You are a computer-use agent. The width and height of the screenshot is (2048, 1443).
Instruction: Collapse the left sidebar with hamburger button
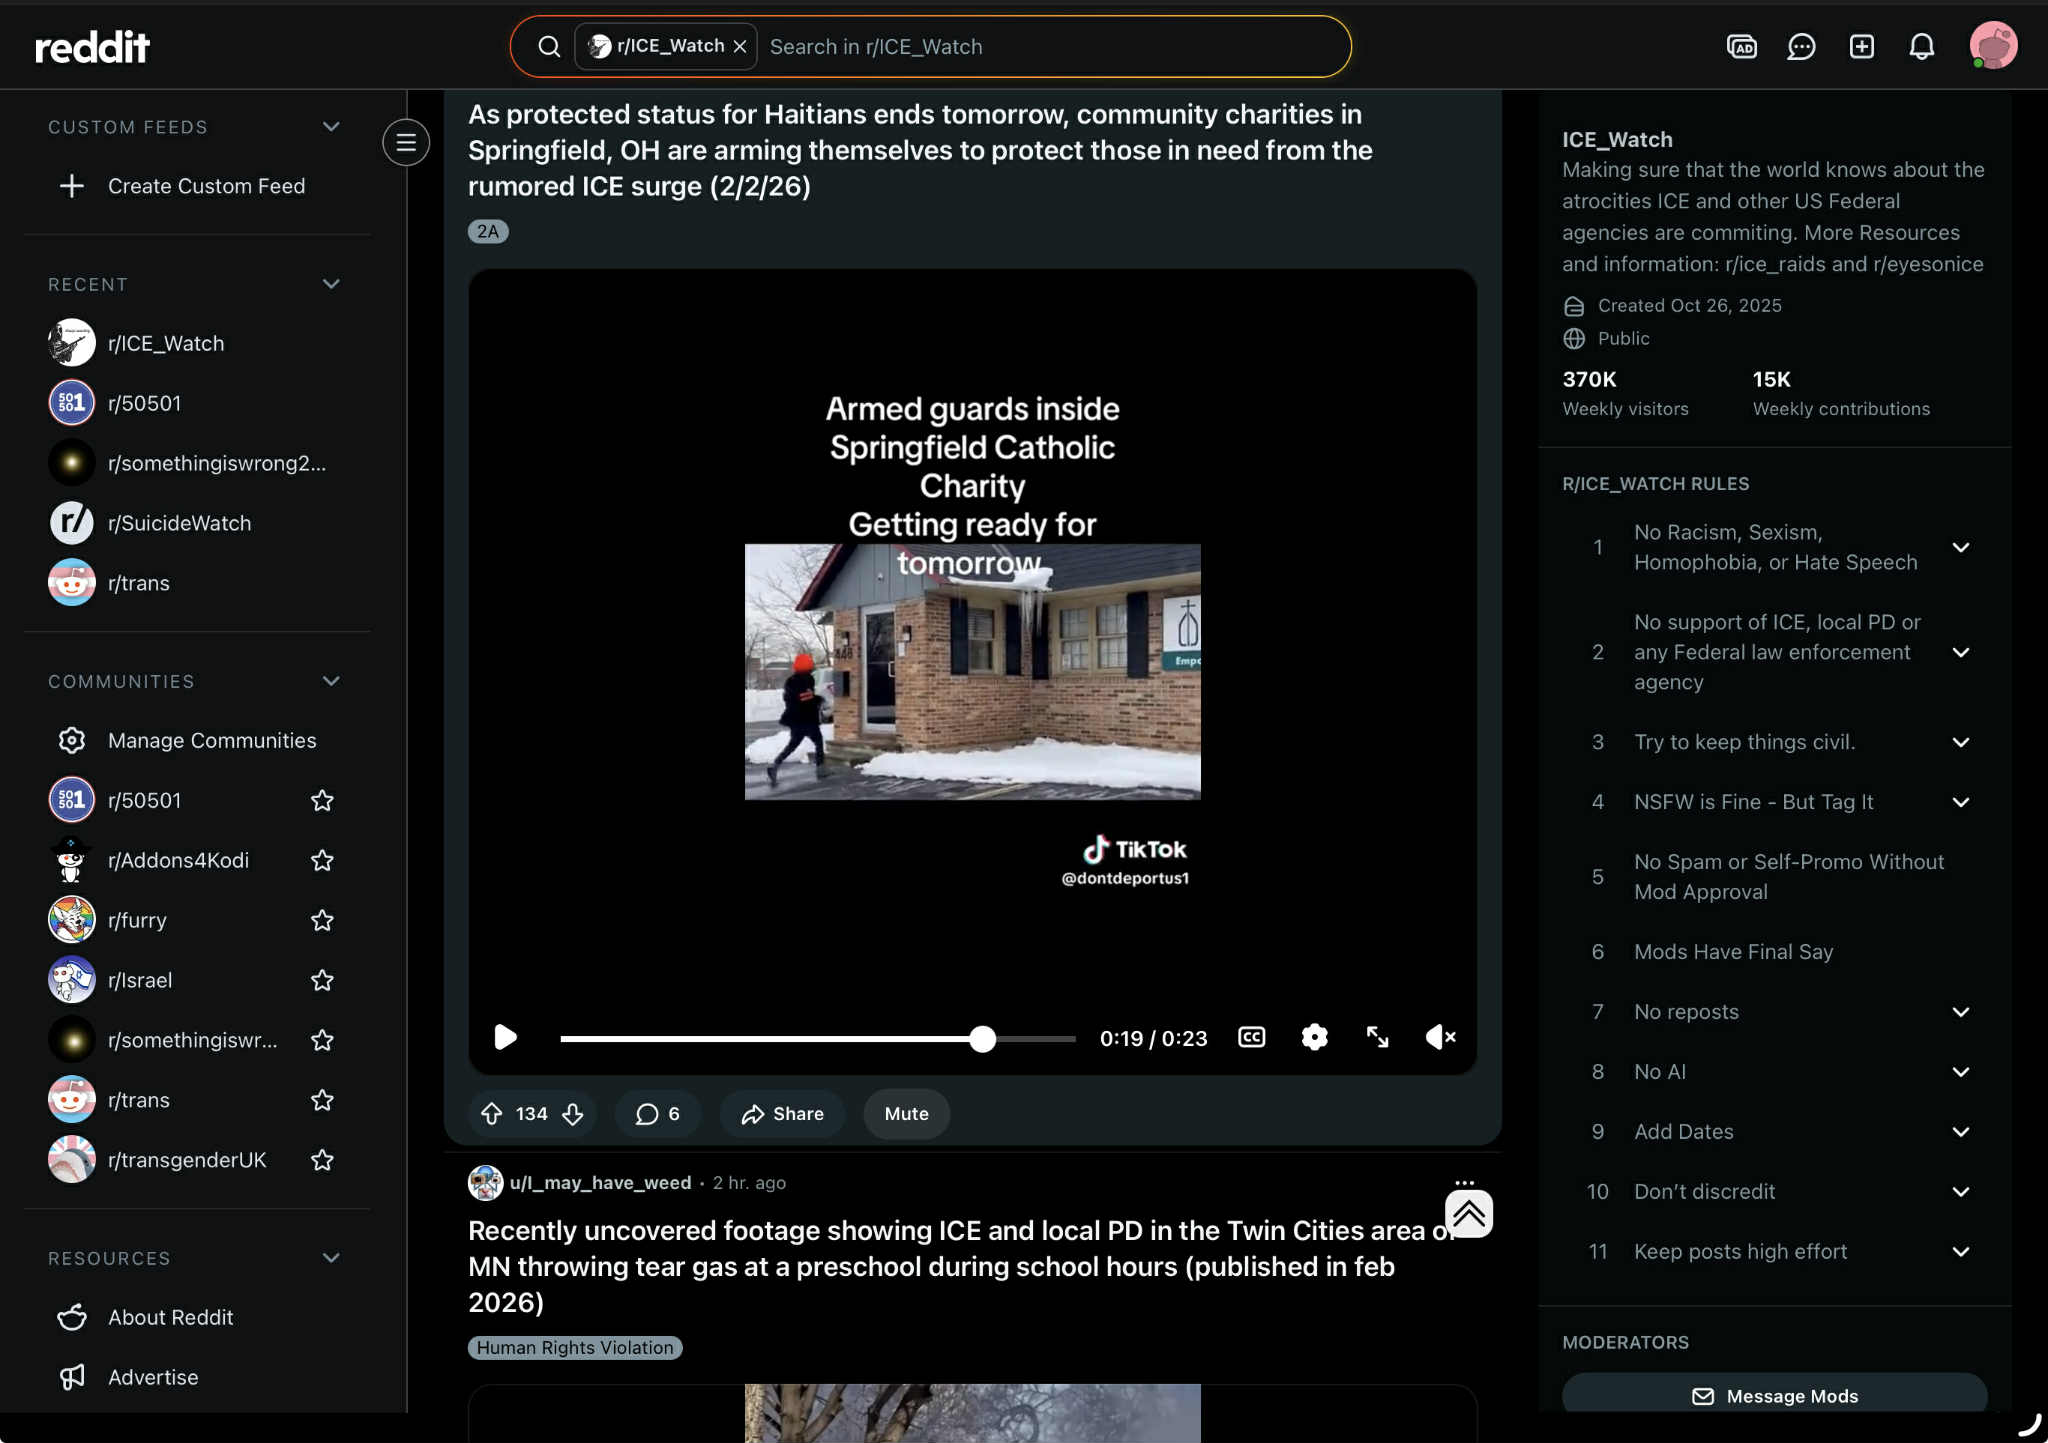tap(406, 143)
